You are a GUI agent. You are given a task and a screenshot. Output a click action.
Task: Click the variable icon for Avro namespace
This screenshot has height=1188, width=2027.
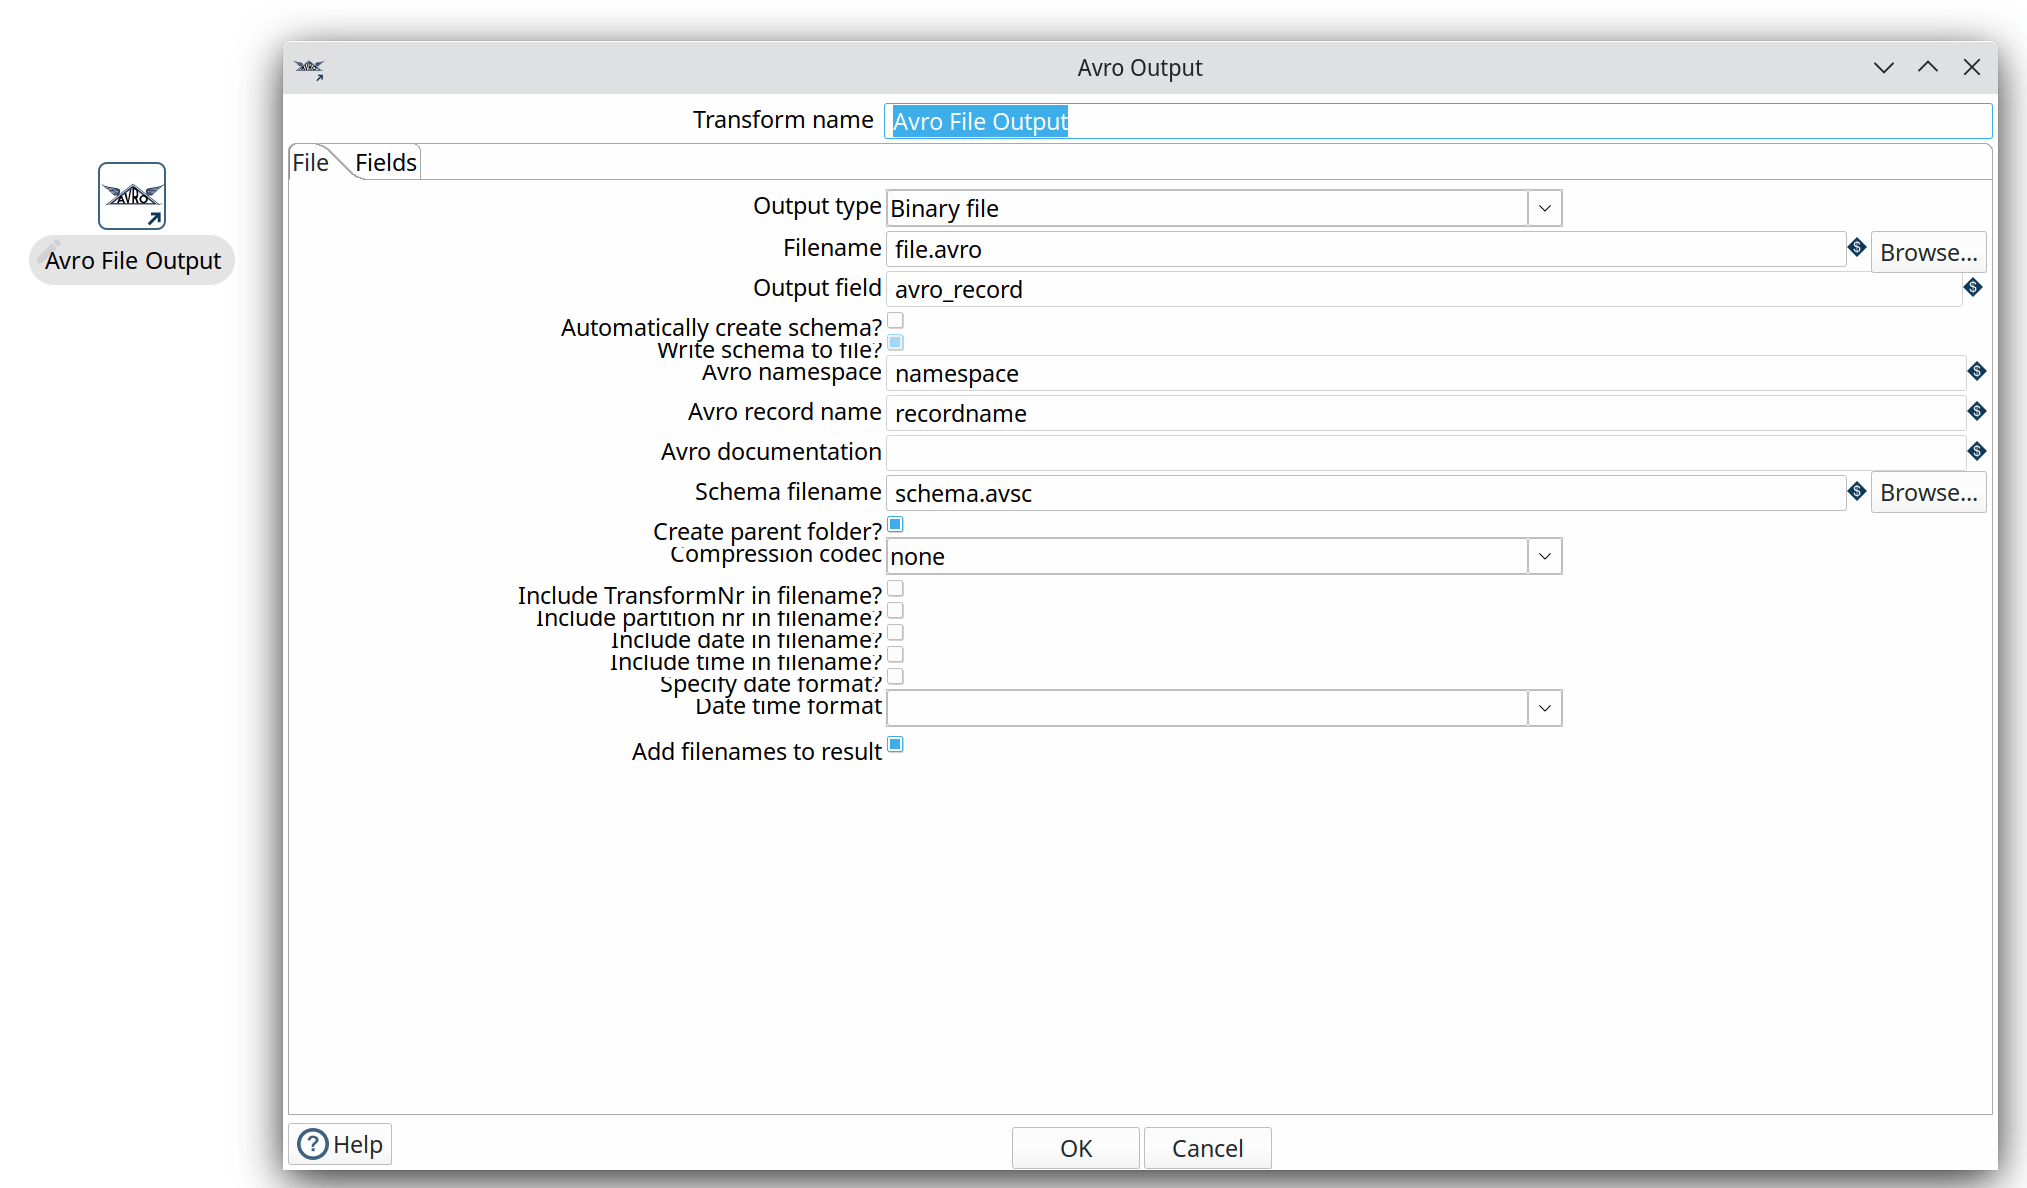pyautogui.click(x=1977, y=371)
